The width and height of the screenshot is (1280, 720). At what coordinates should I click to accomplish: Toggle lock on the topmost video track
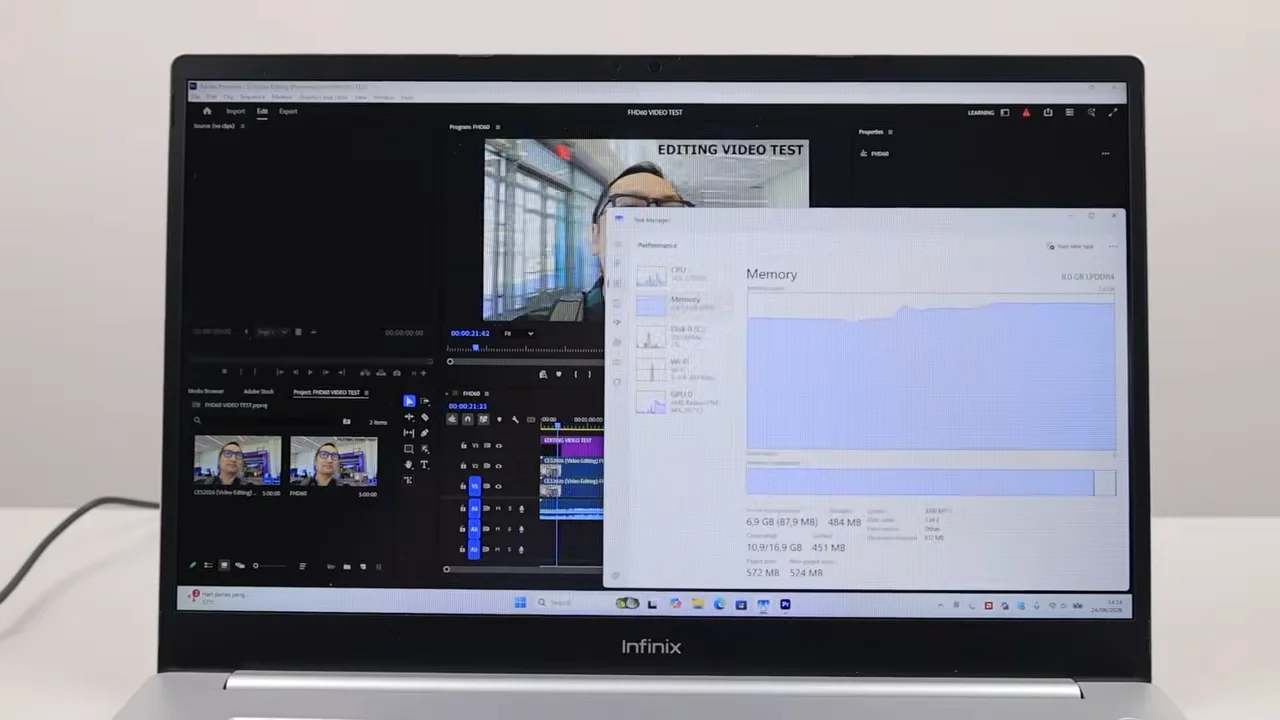463,445
